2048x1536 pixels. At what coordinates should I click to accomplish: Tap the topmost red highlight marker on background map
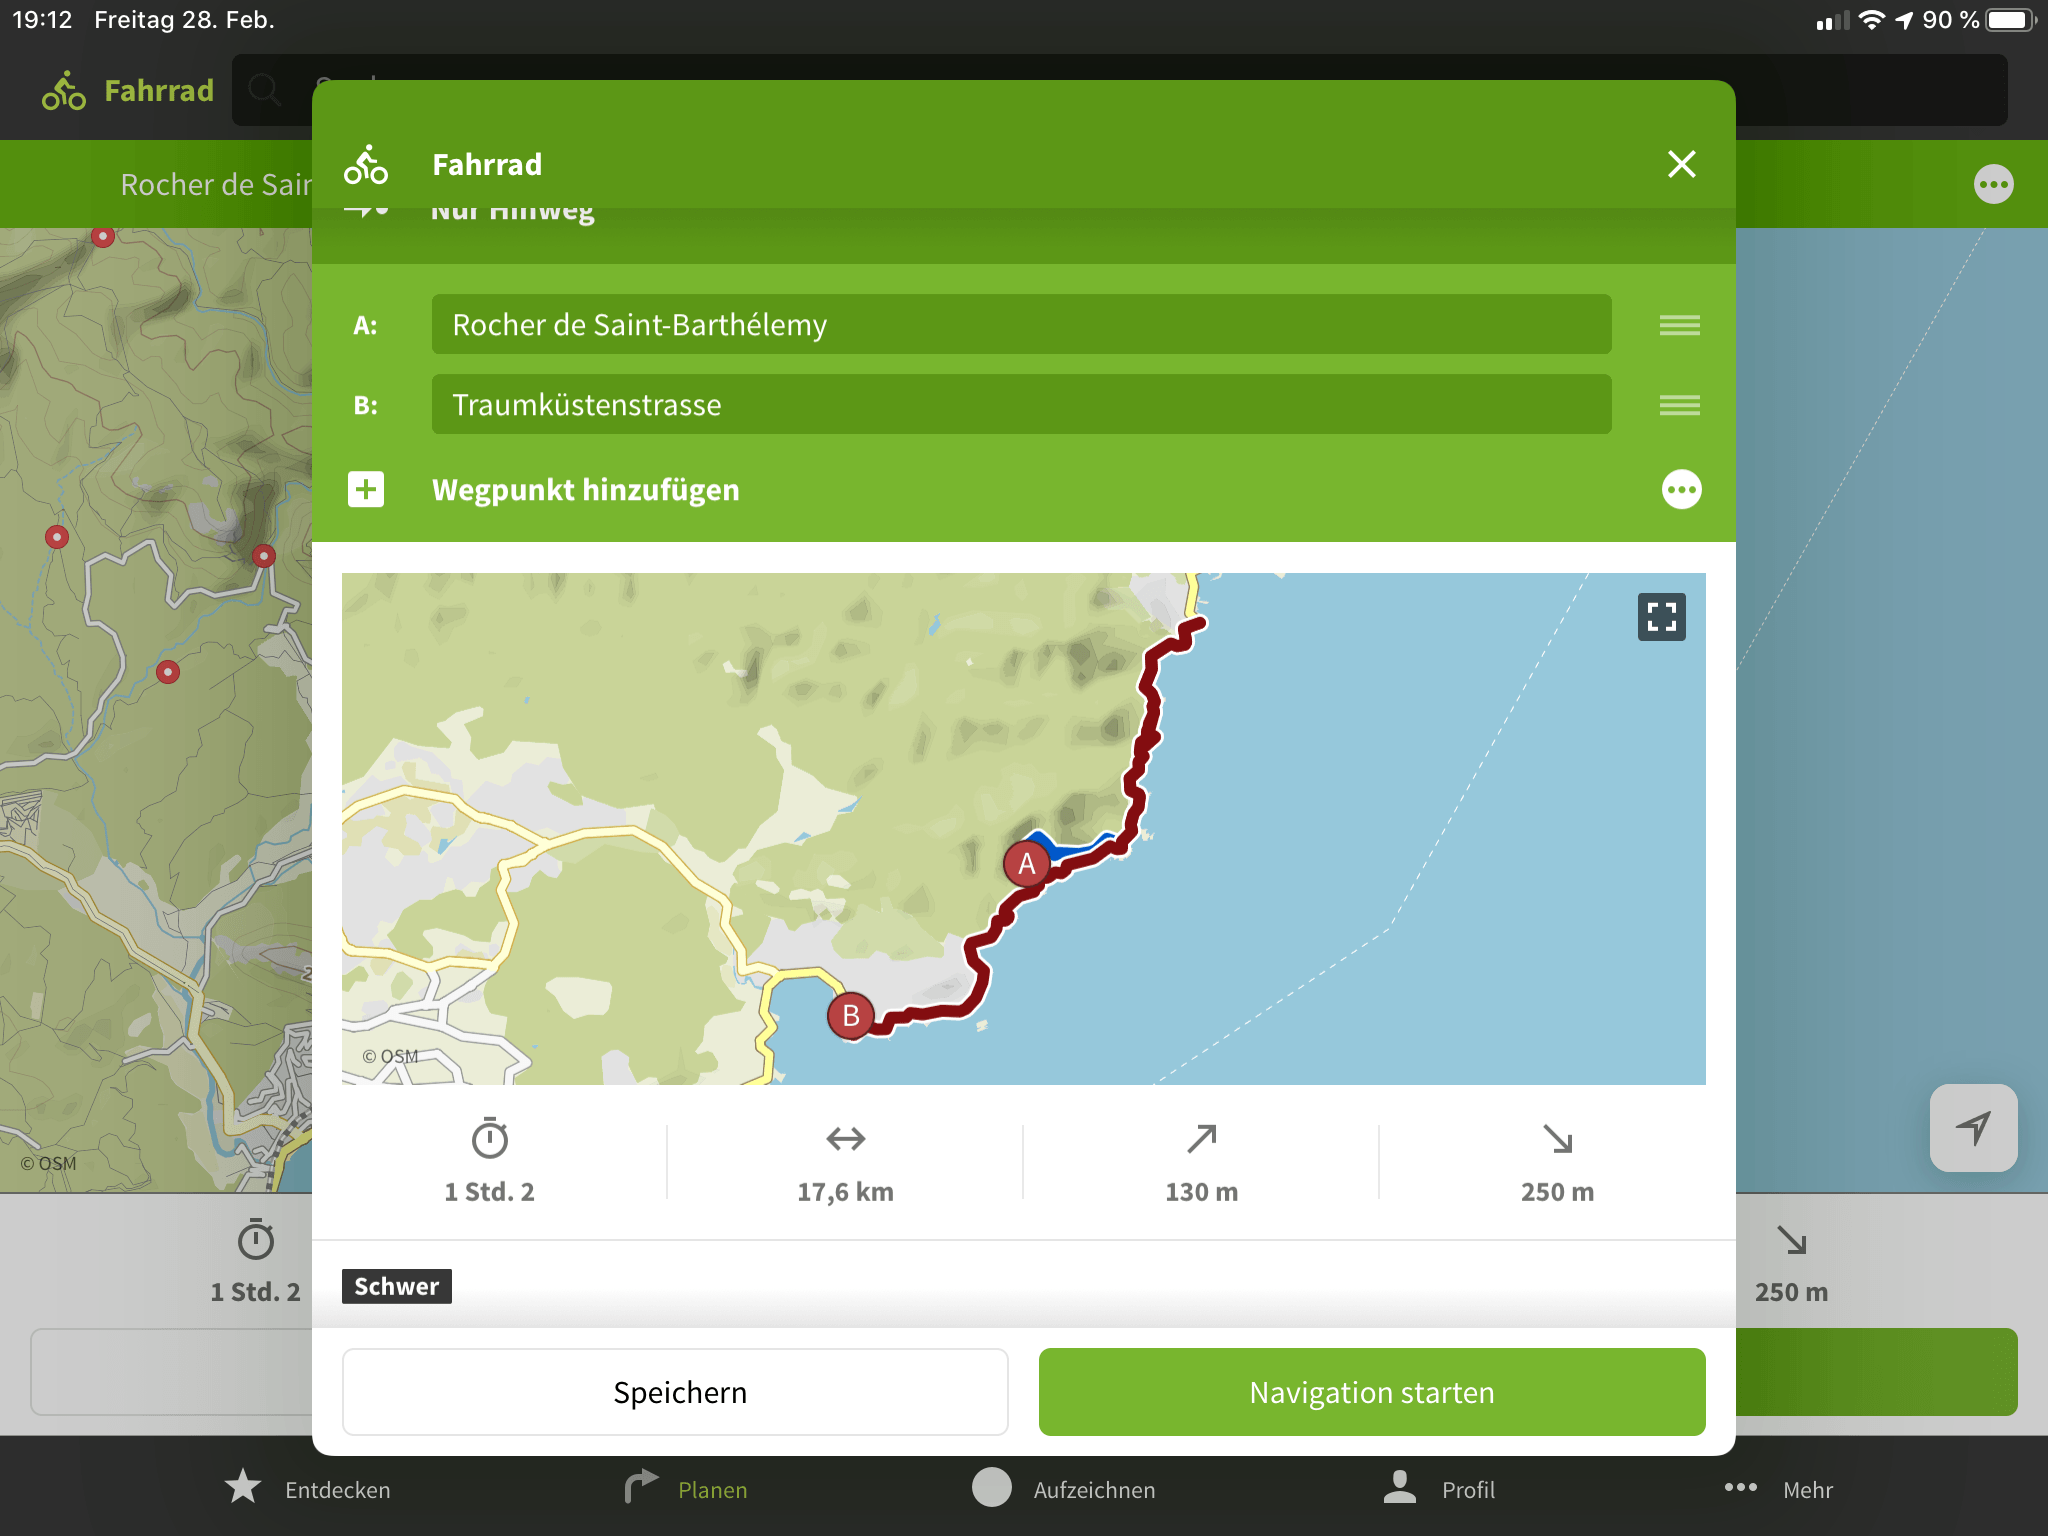pyautogui.click(x=102, y=236)
